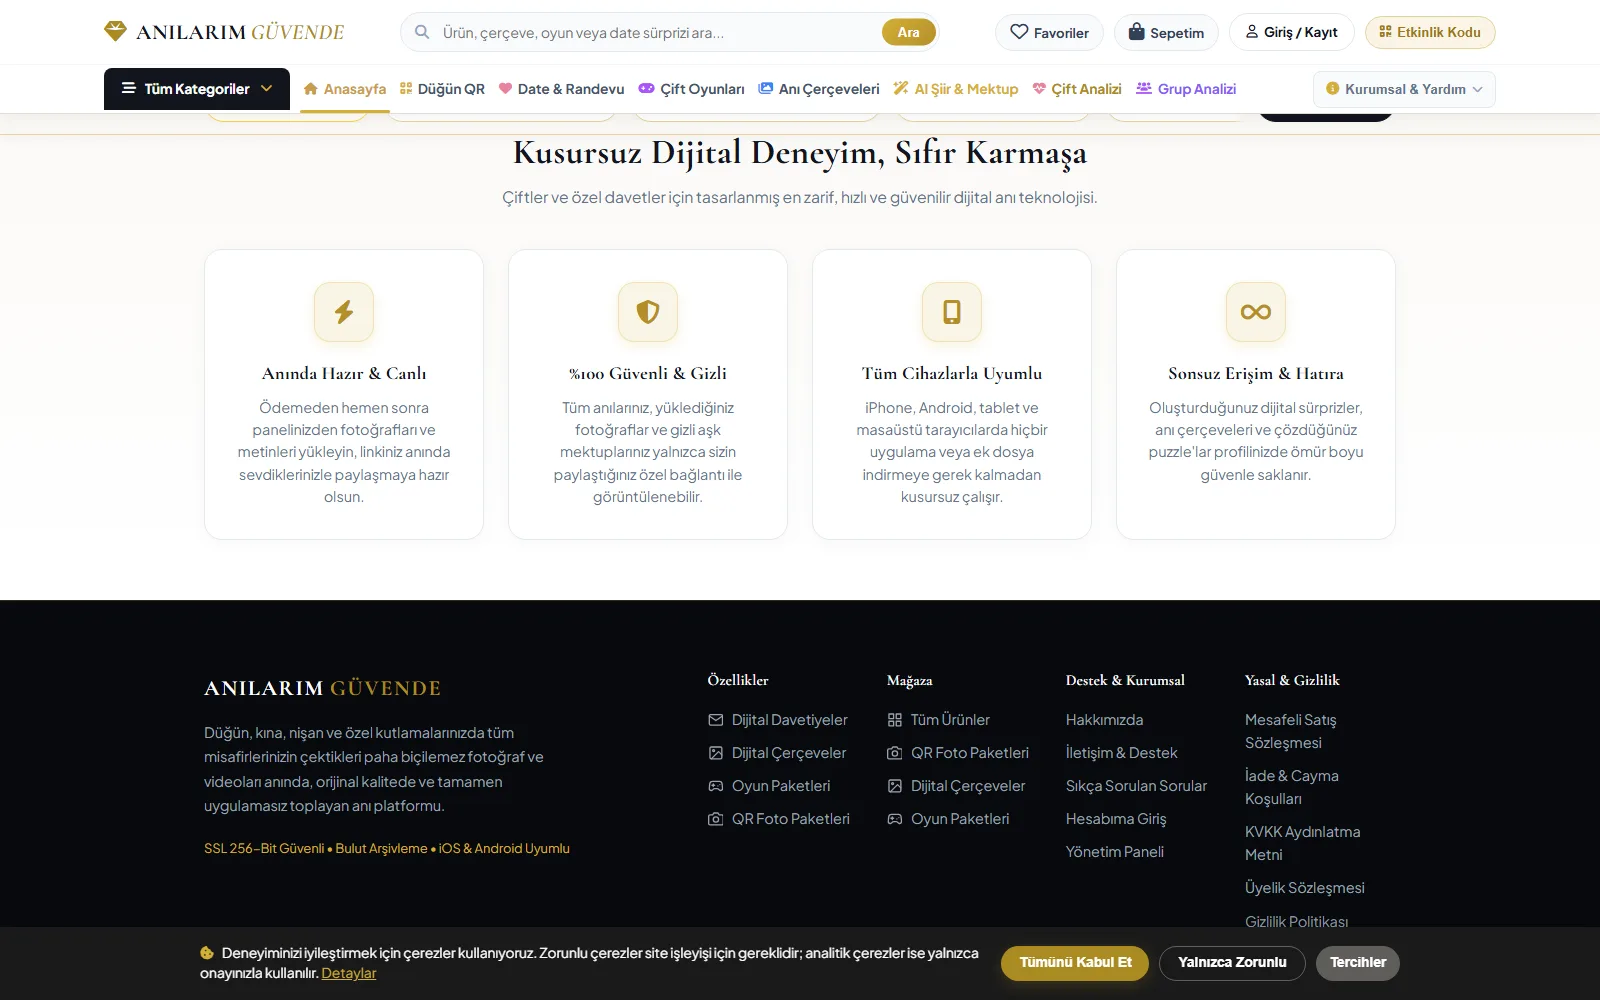Image resolution: width=1600 pixels, height=1000 pixels.
Task: Go to Çift Analizi page
Action: tap(1077, 89)
